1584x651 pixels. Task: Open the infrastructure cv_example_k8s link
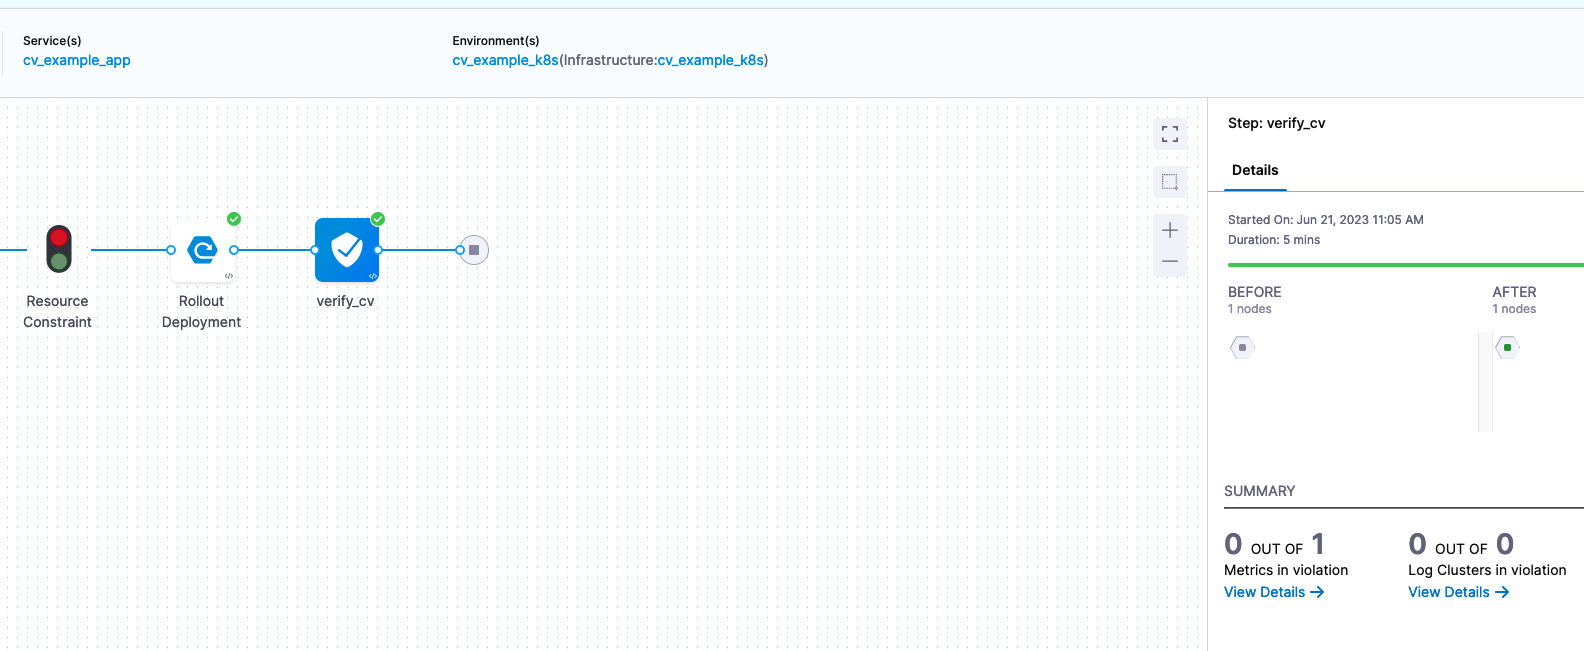pyautogui.click(x=710, y=60)
